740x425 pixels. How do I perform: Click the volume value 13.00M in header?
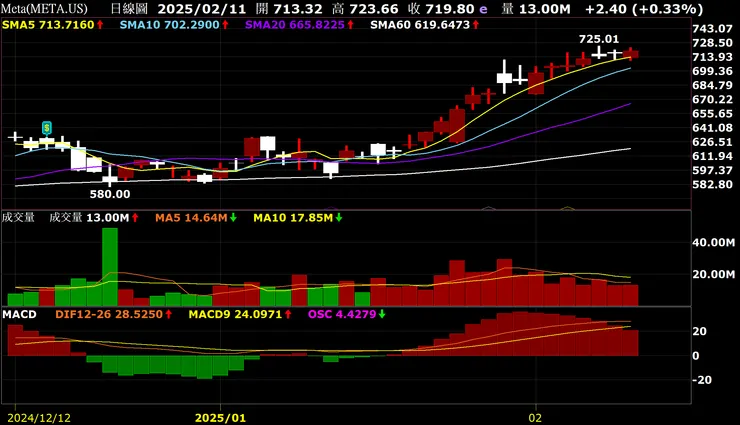[x=543, y=9]
